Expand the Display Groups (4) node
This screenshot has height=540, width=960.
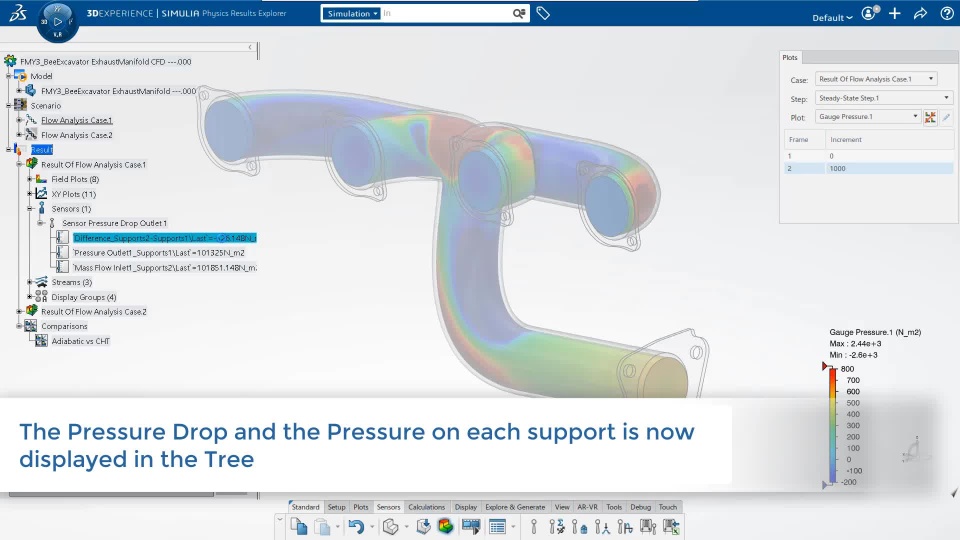(x=30, y=297)
